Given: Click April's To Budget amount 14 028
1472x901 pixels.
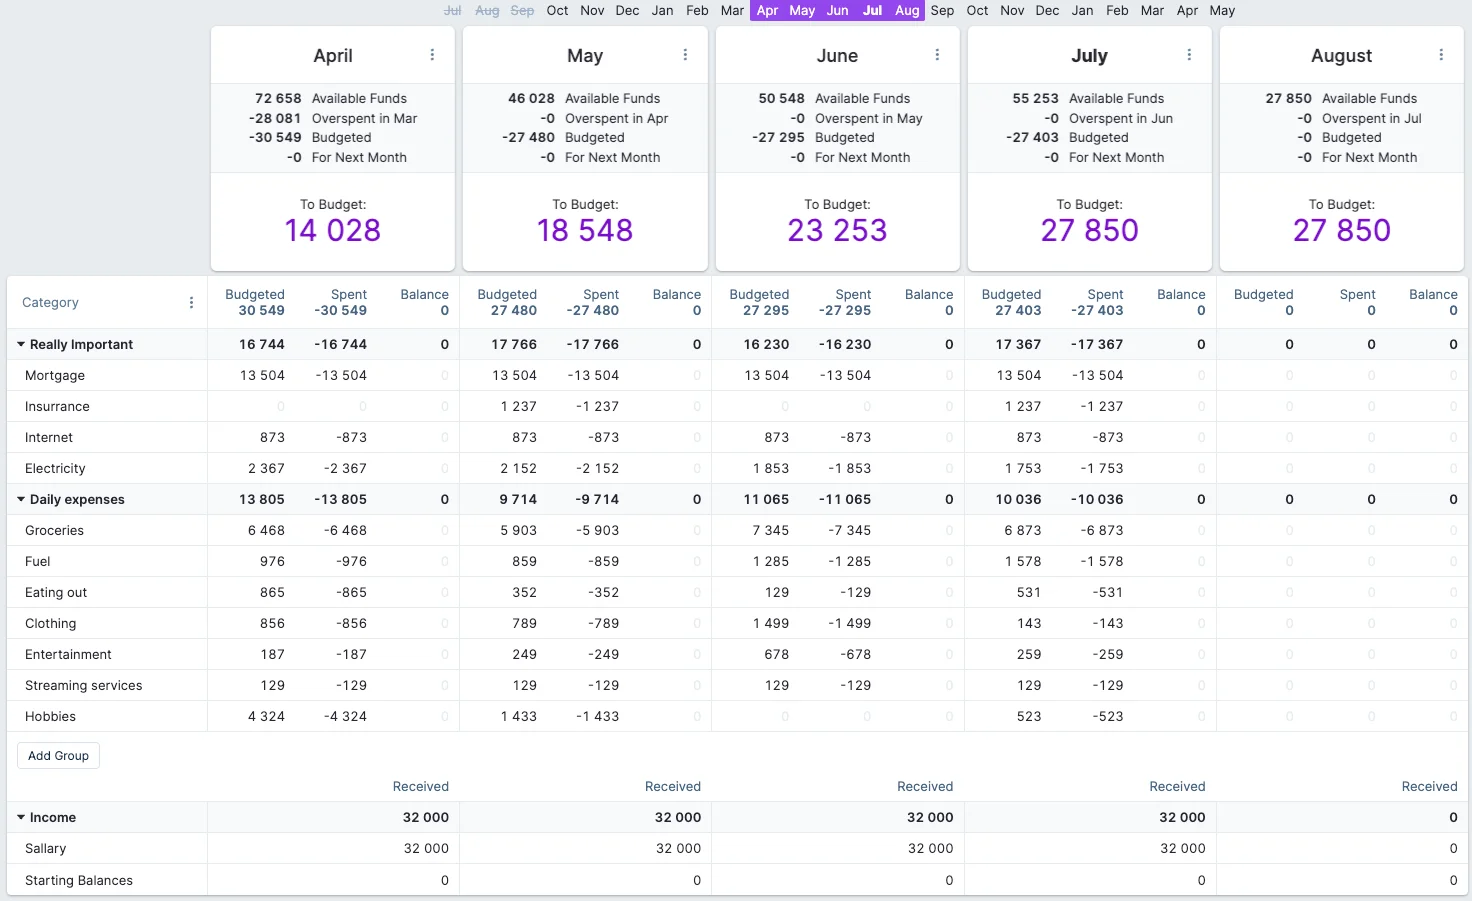Looking at the screenshot, I should tap(333, 230).
